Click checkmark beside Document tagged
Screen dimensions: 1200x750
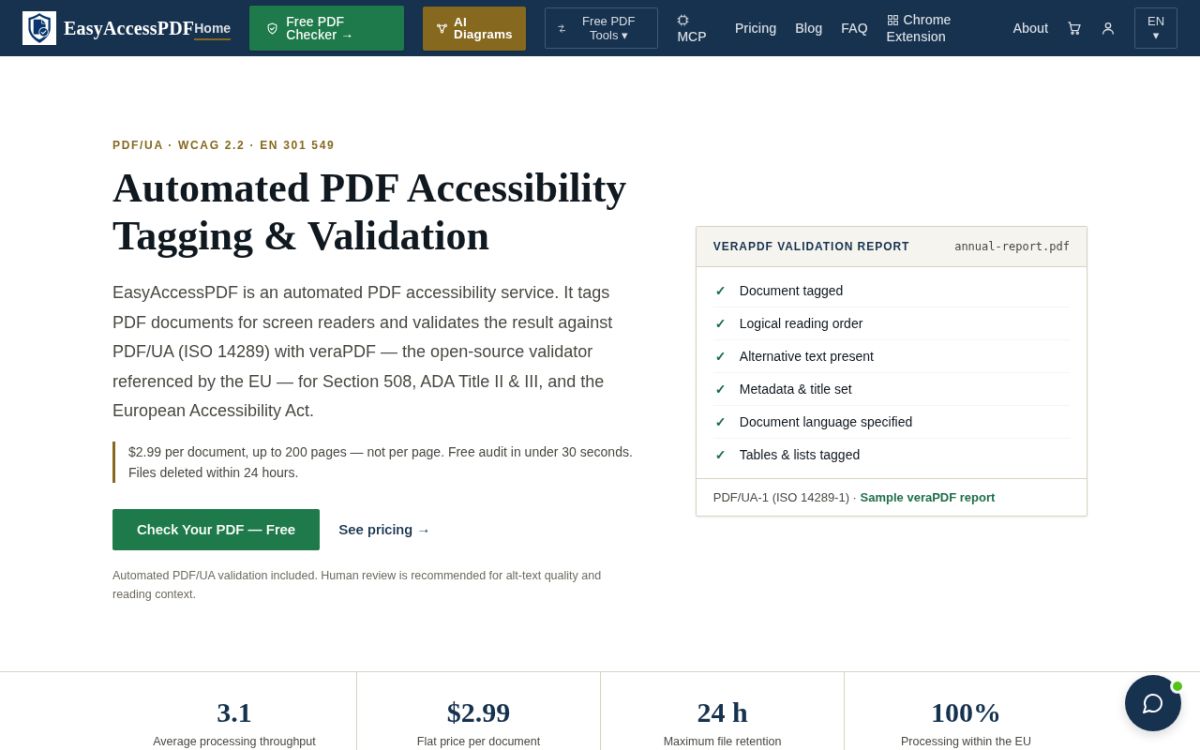[720, 291]
